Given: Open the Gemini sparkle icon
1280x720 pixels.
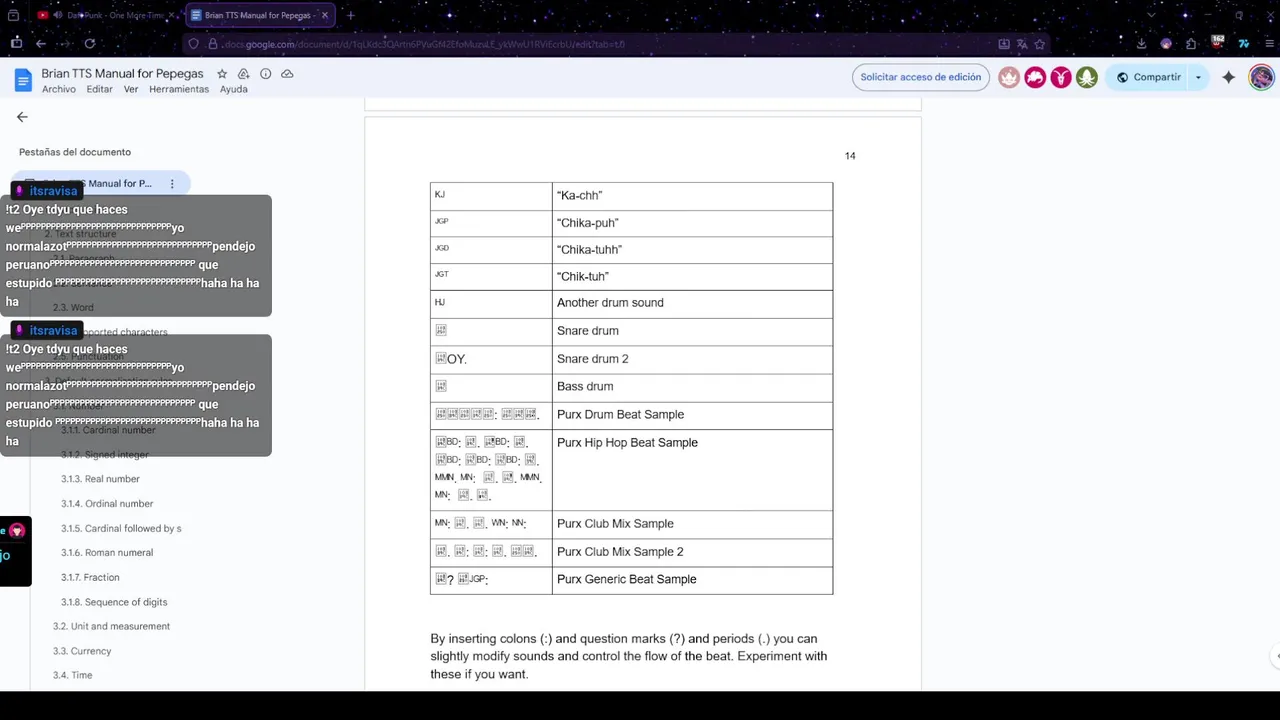Looking at the screenshot, I should [x=1228, y=77].
